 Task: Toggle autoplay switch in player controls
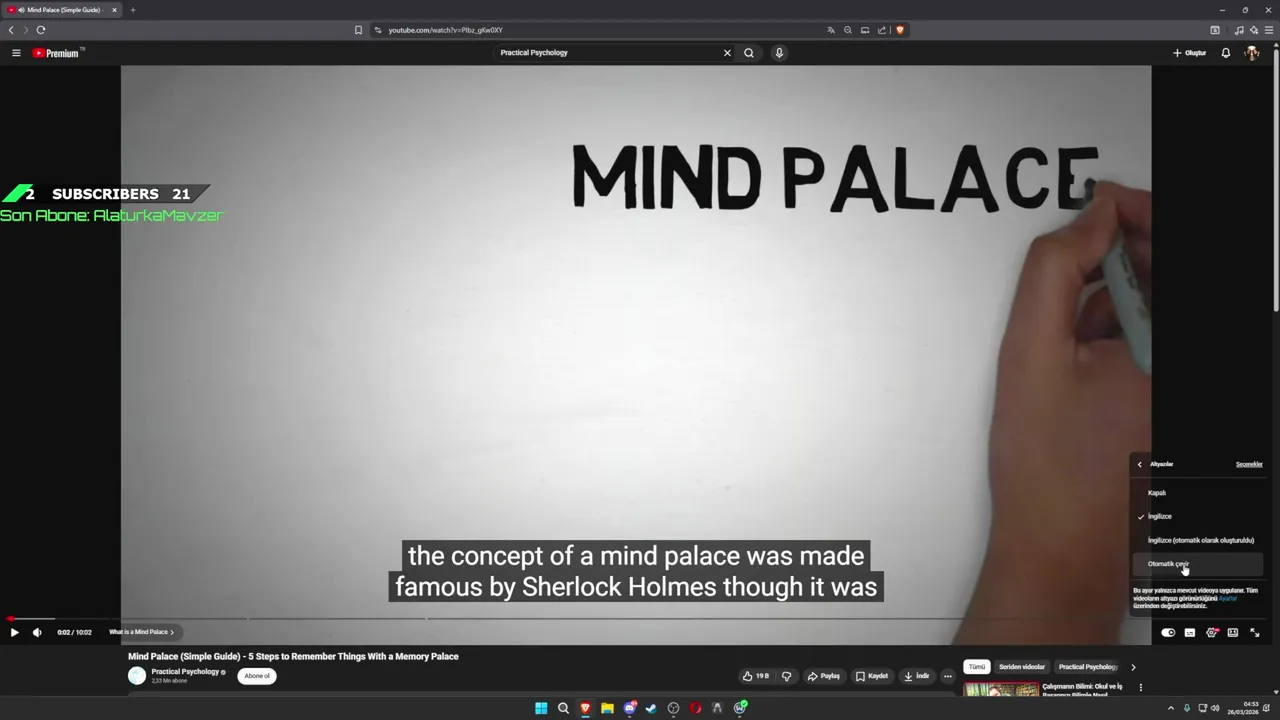point(1168,632)
